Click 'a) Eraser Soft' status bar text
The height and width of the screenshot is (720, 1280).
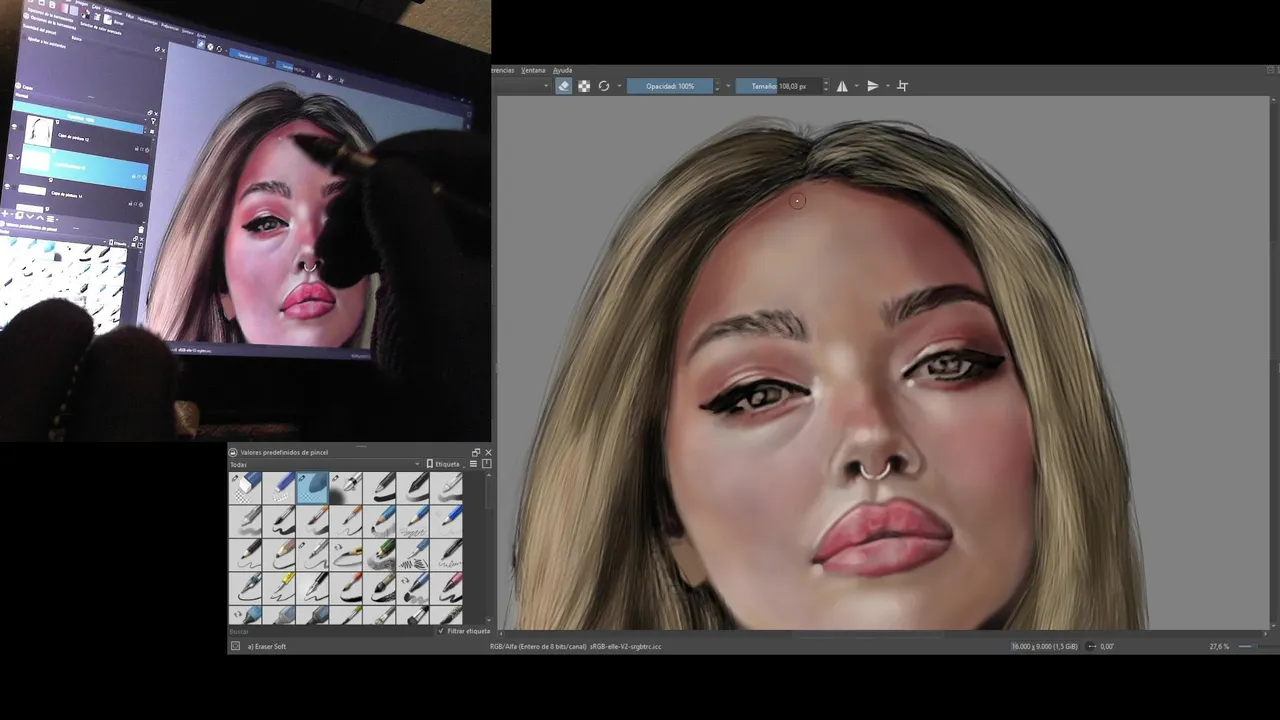tap(267, 647)
